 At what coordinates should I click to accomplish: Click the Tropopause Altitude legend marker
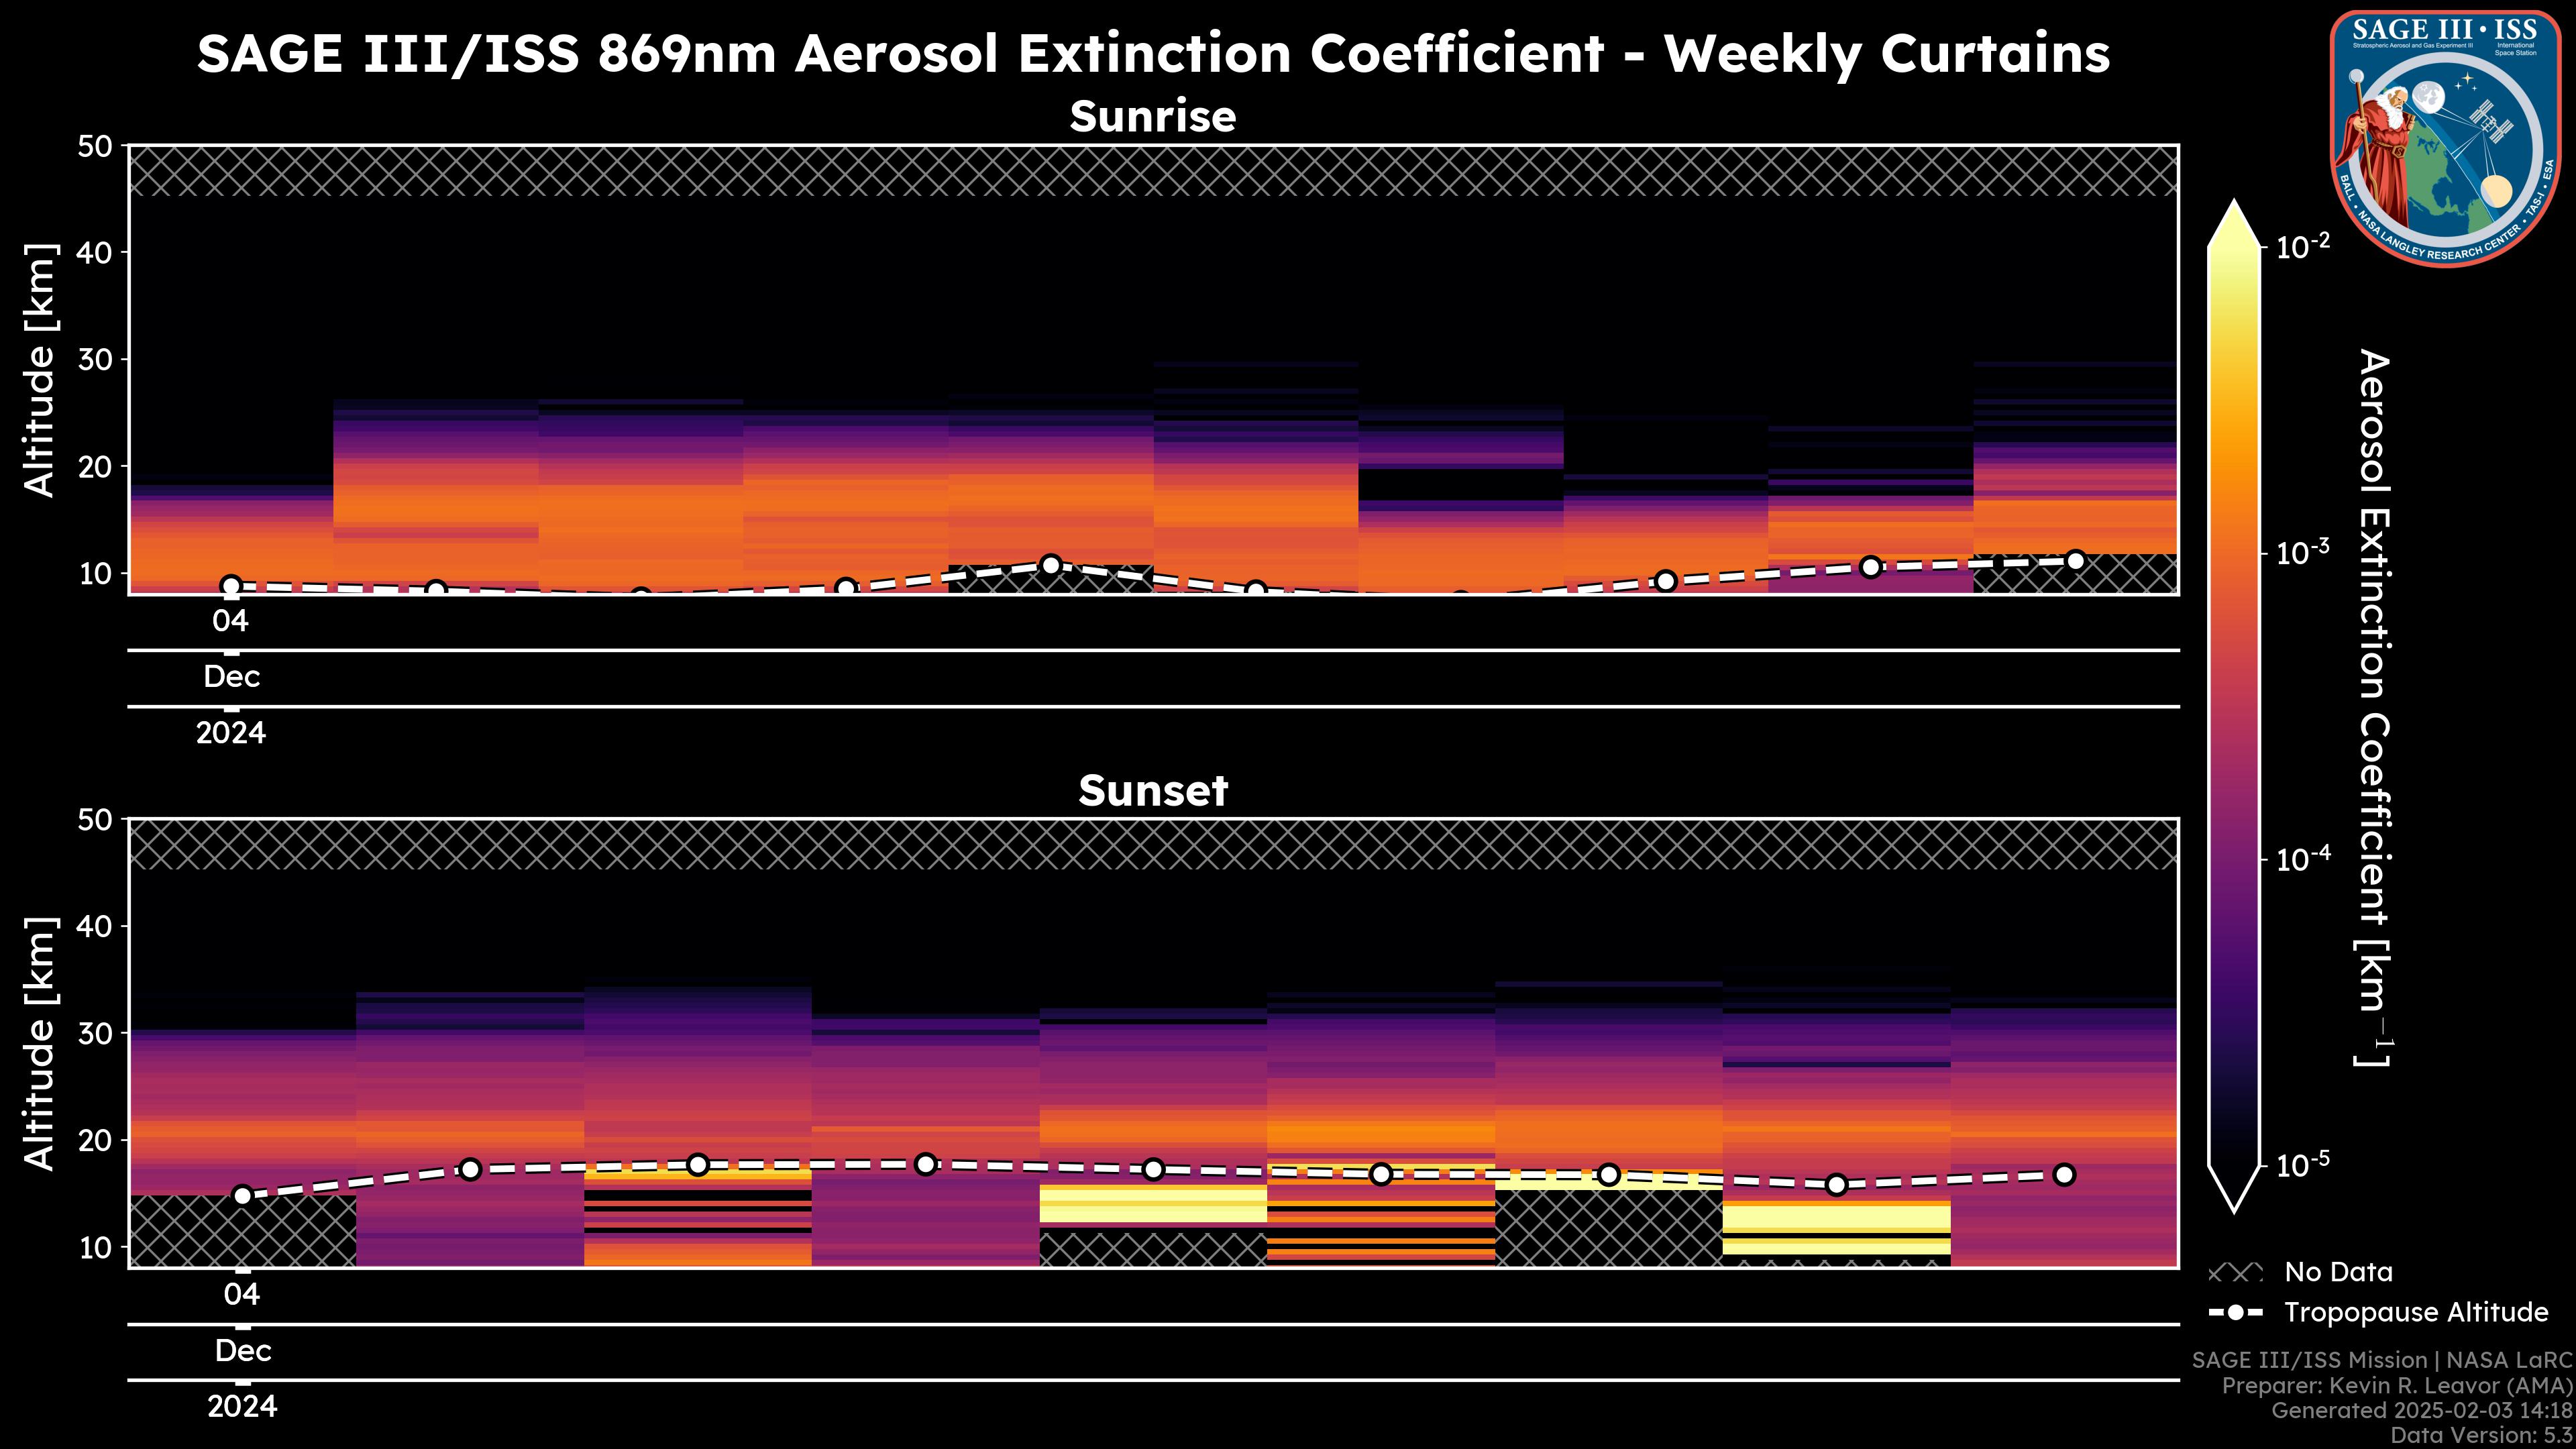pyautogui.click(x=2235, y=1313)
